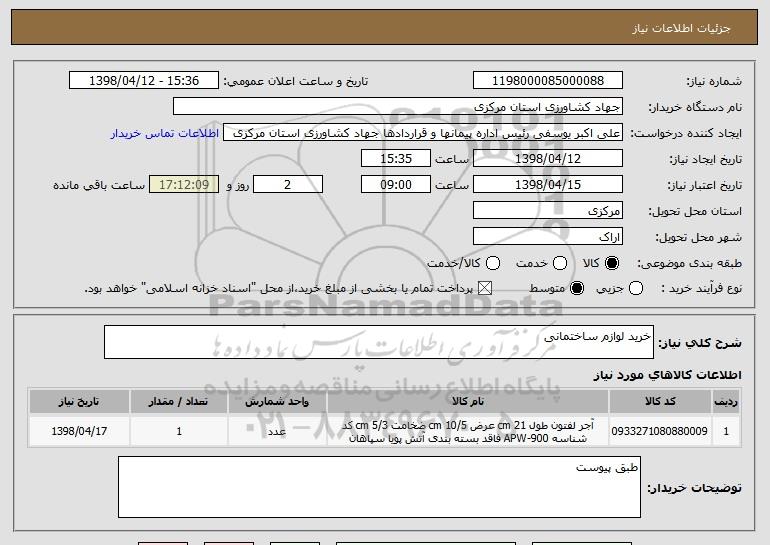Click page title جزئیات اطلاعات نیاز
The width and height of the screenshot is (770, 545).
tap(681, 28)
